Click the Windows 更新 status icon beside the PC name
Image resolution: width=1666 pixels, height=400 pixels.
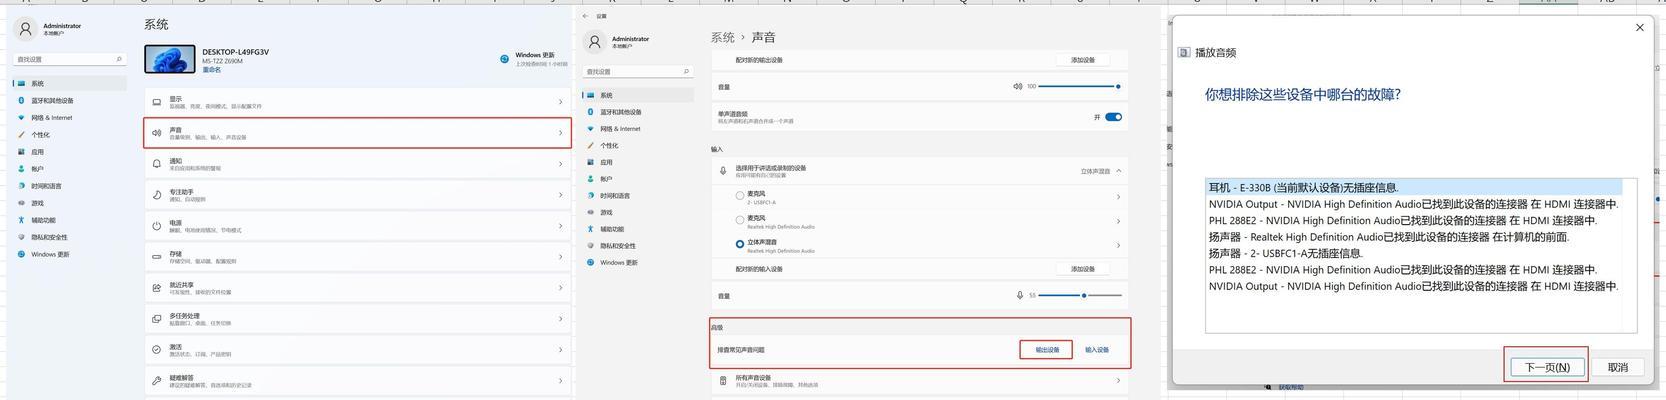pyautogui.click(x=505, y=59)
